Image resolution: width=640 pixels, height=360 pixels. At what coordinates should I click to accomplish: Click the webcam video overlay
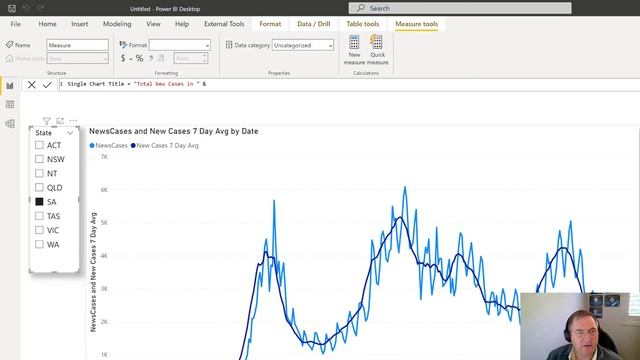click(575, 326)
